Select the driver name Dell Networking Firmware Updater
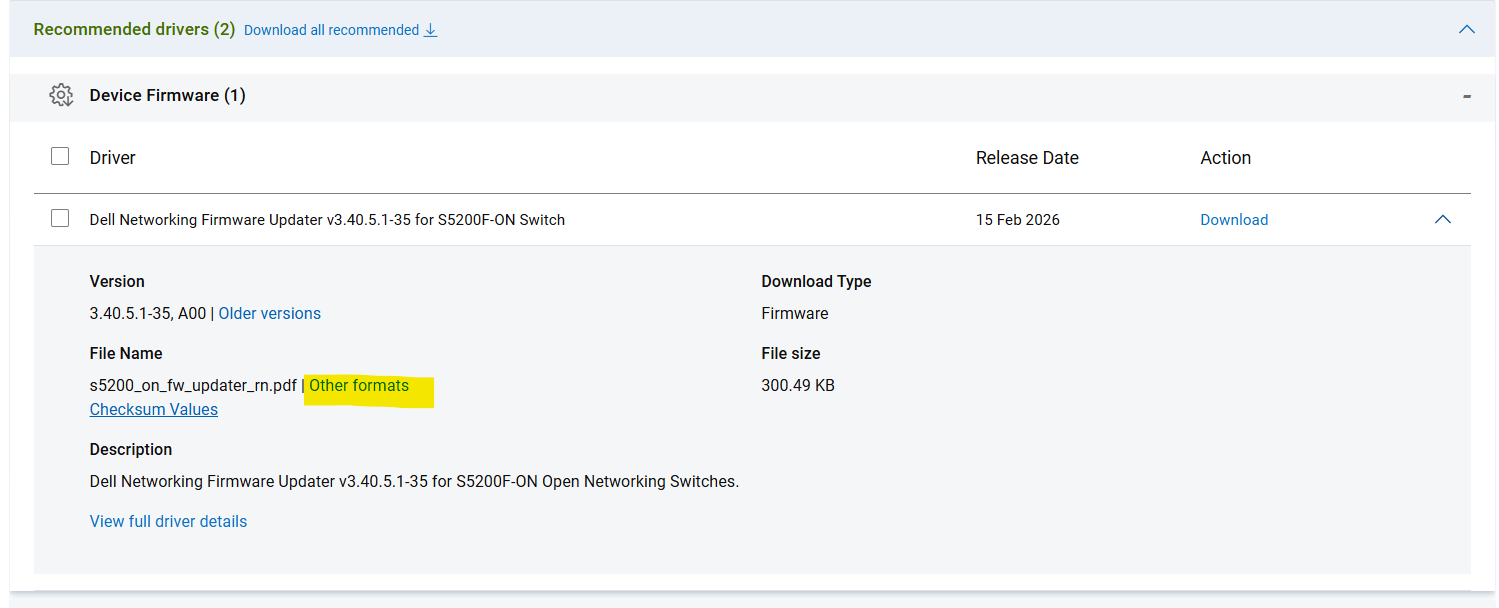Screen dimensions: 1499x608 327,220
